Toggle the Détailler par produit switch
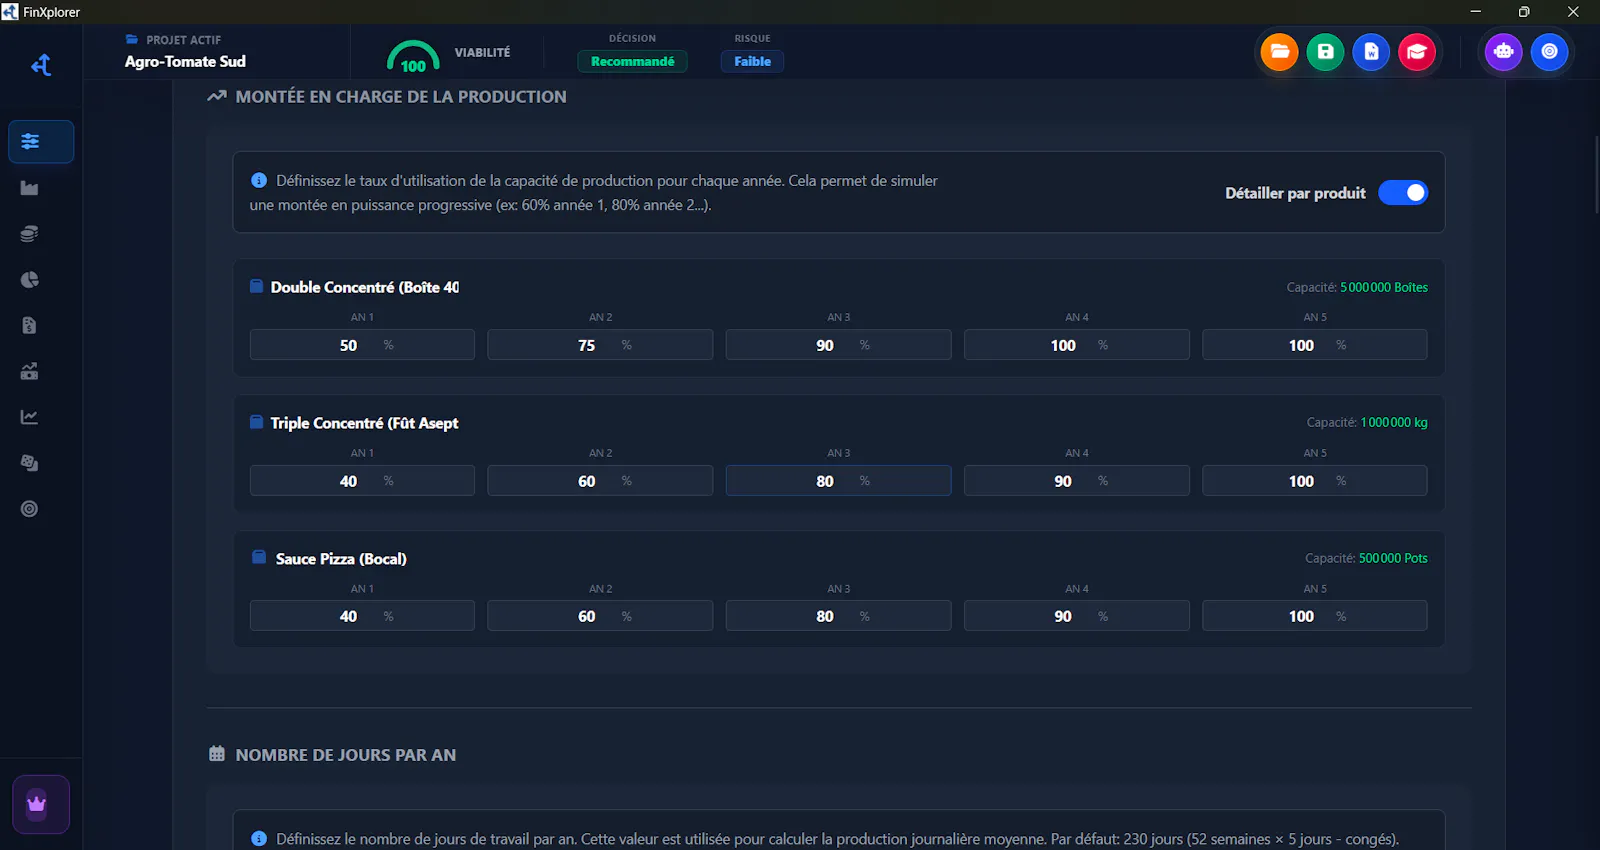This screenshot has height=850, width=1600. click(1403, 193)
